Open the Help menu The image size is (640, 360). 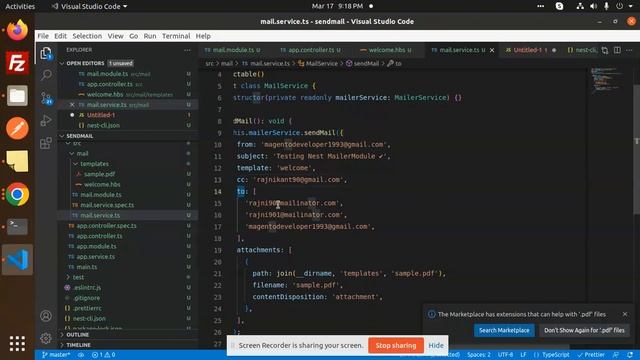(203, 36)
